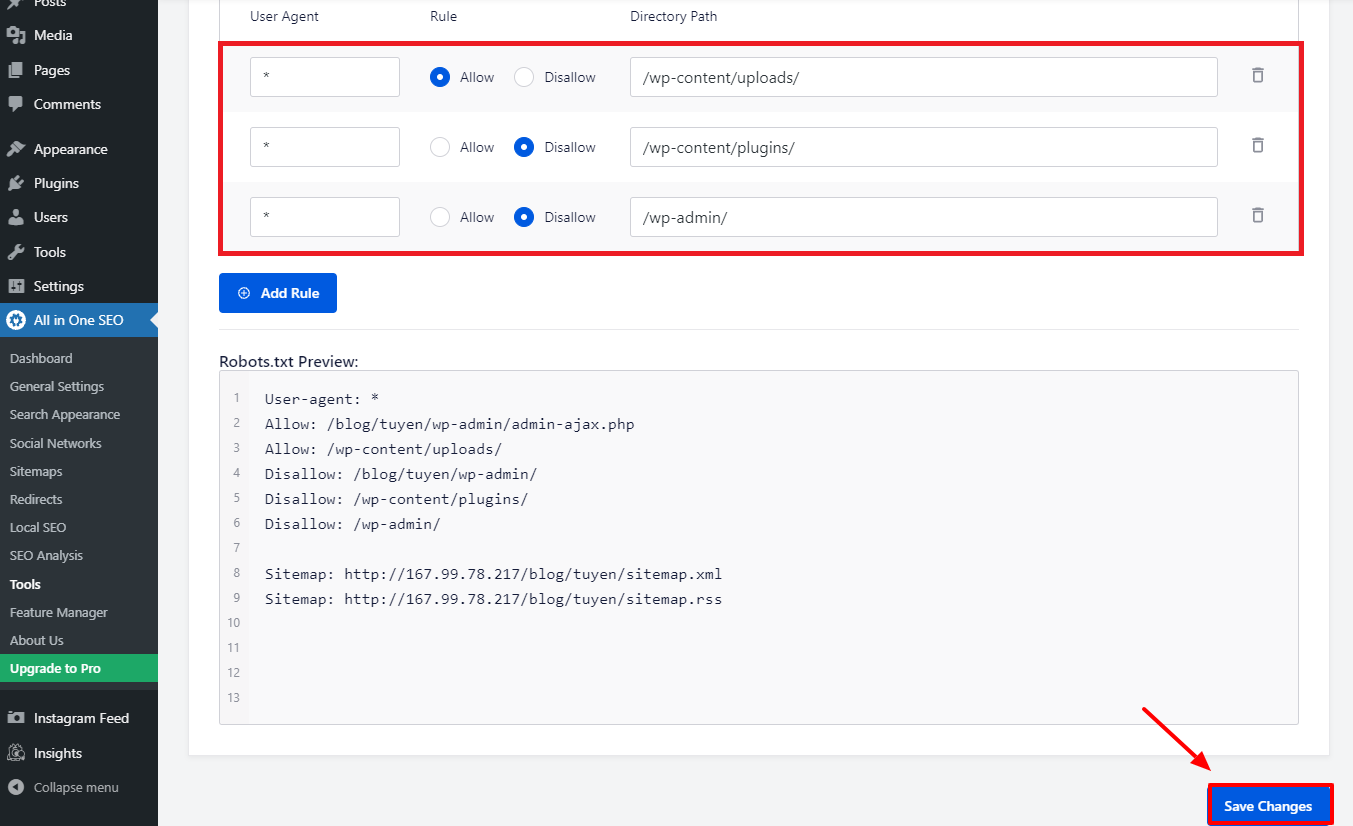Delete the /wp-admin/ rule with trash icon
The width and height of the screenshot is (1353, 826).
click(1258, 215)
